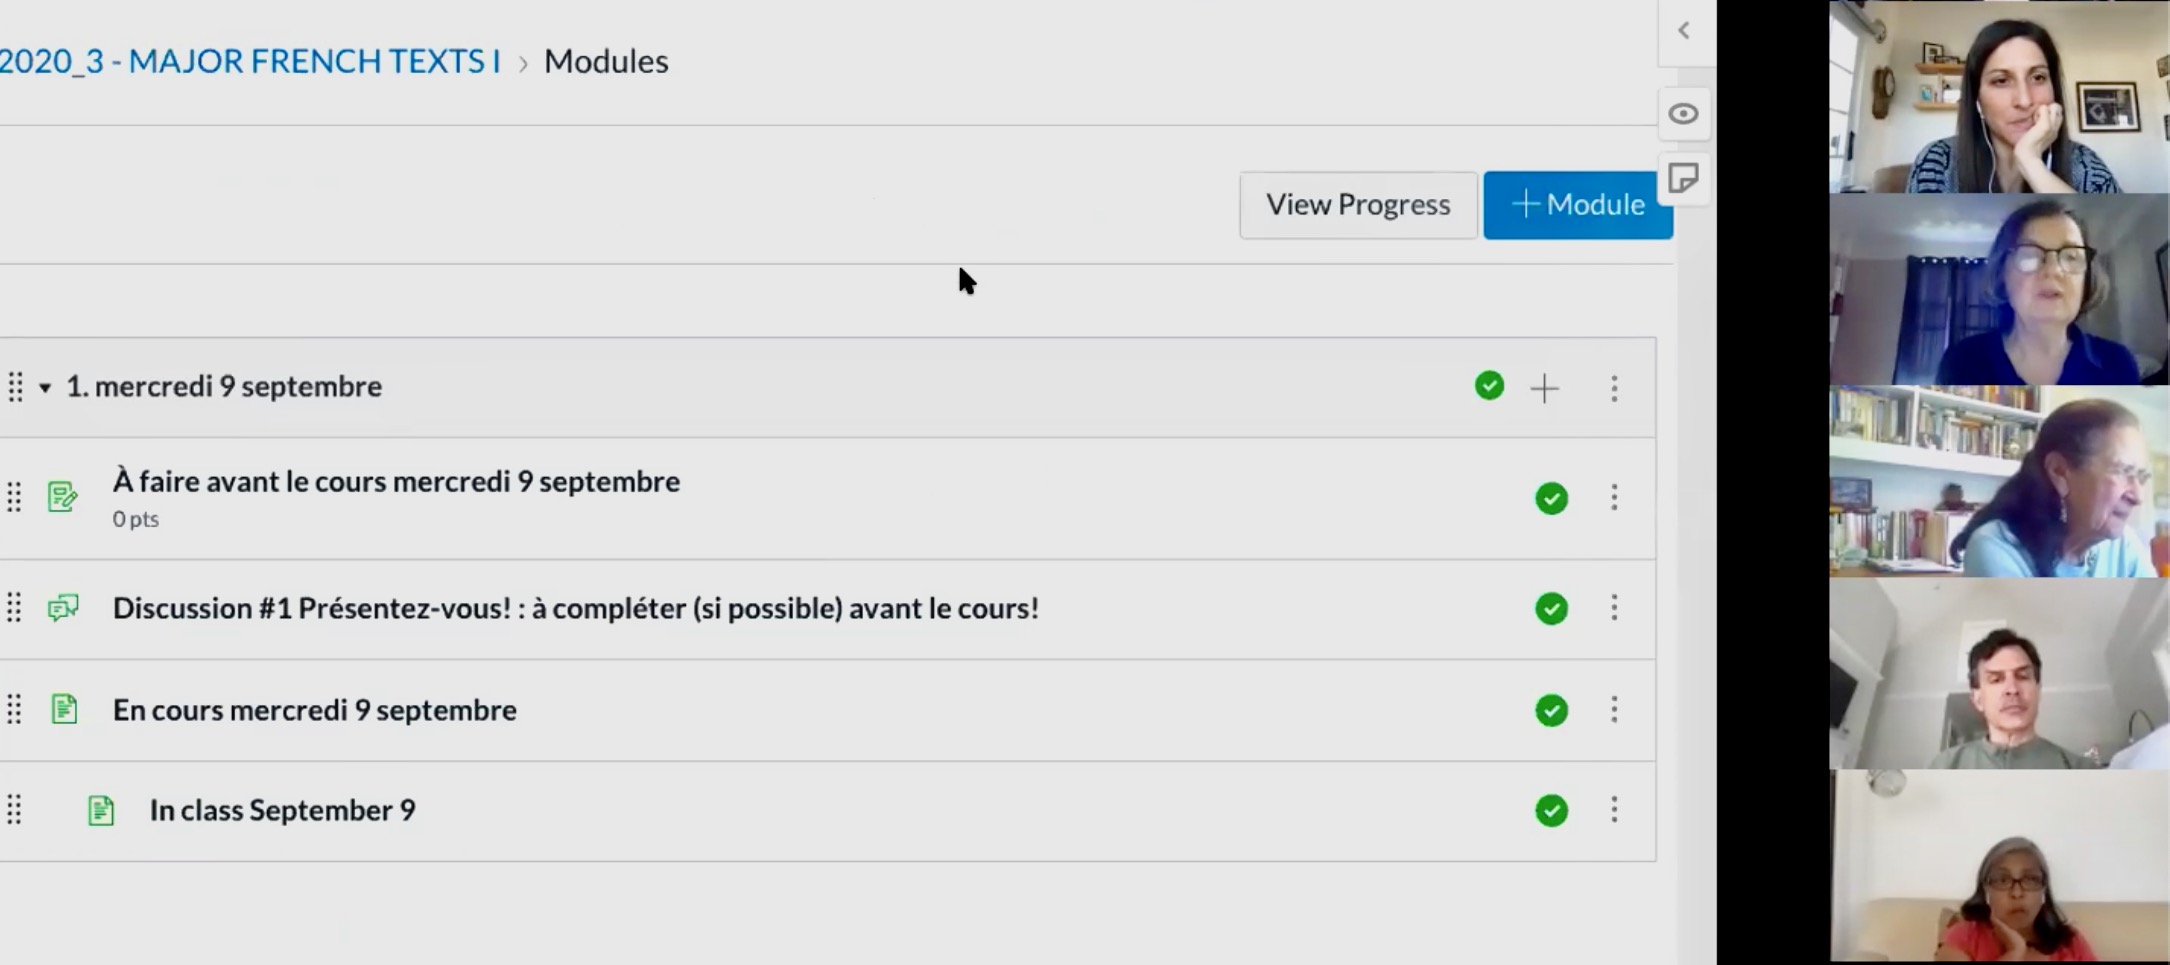2170x965 pixels.
Task: Open the kebab menu for En cours mercredi
Action: (x=1614, y=710)
